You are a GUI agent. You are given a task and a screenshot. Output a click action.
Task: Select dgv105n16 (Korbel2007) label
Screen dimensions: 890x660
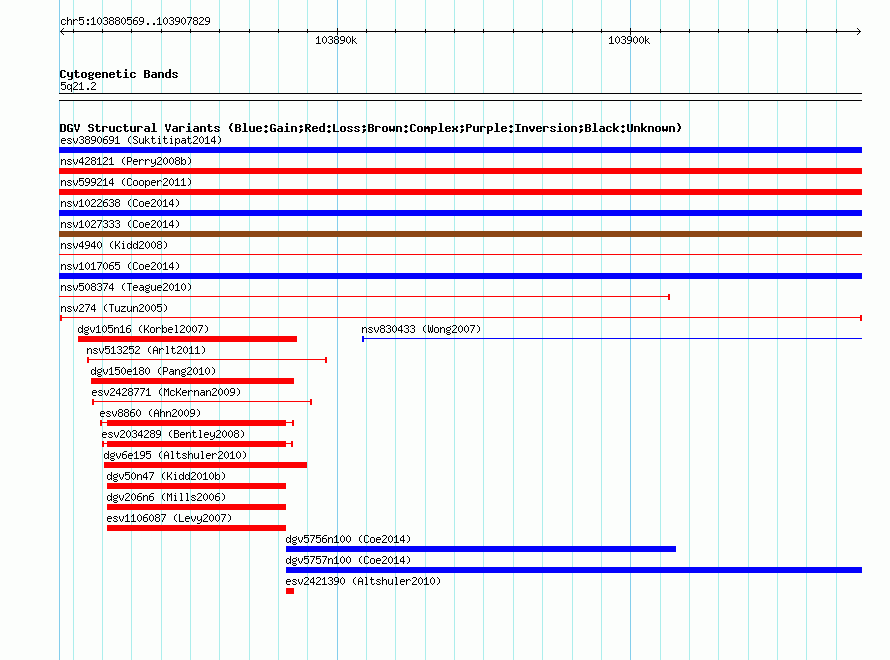[x=143, y=329]
